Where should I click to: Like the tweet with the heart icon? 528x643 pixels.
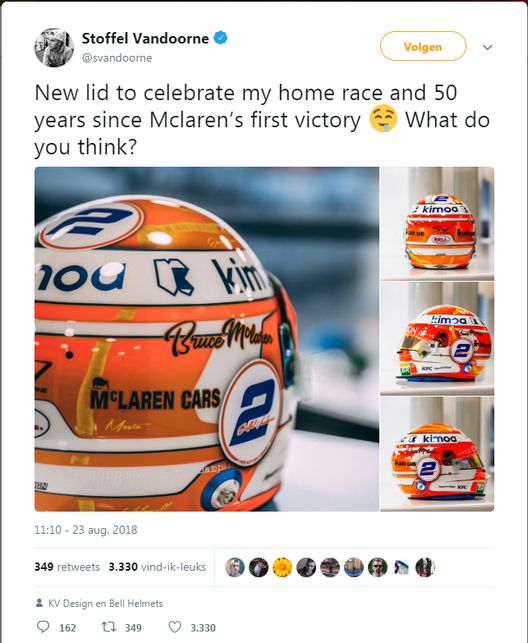[175, 627]
